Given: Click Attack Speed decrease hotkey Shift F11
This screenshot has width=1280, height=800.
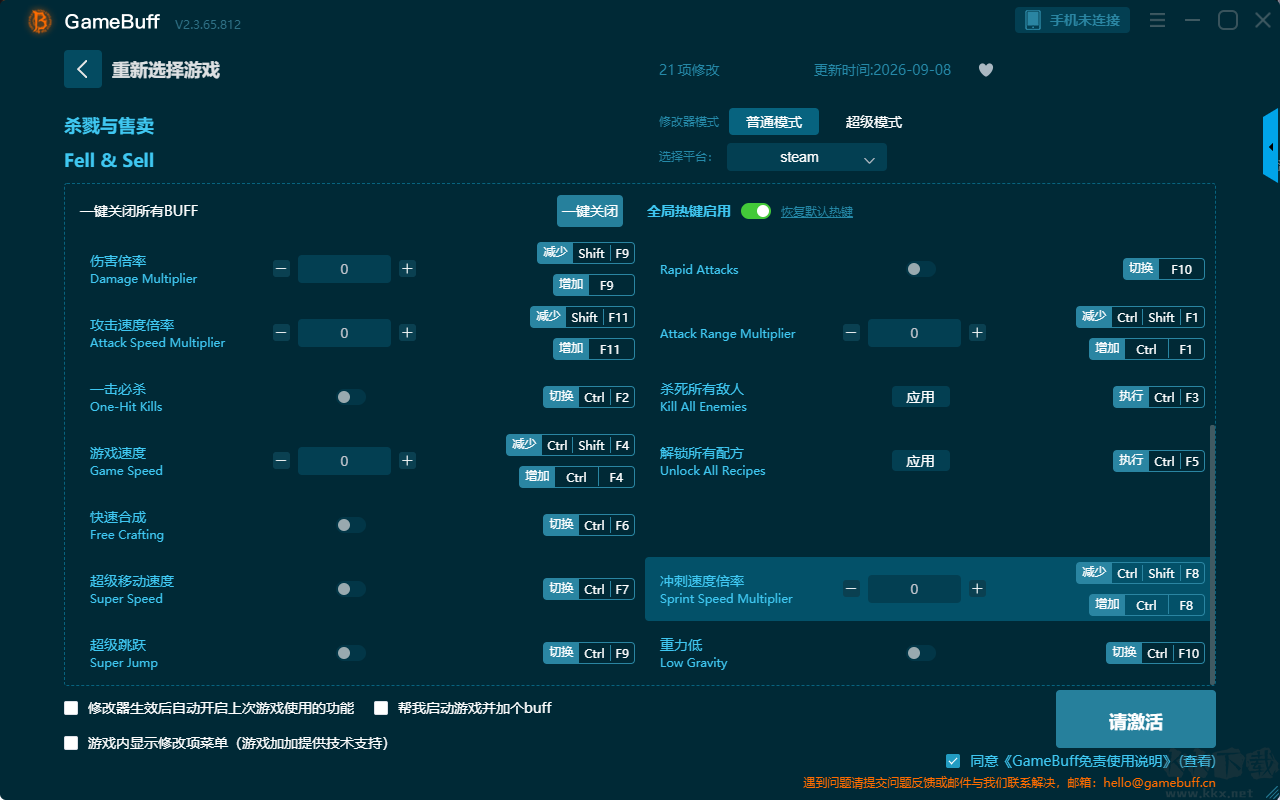Looking at the screenshot, I should [x=582, y=317].
